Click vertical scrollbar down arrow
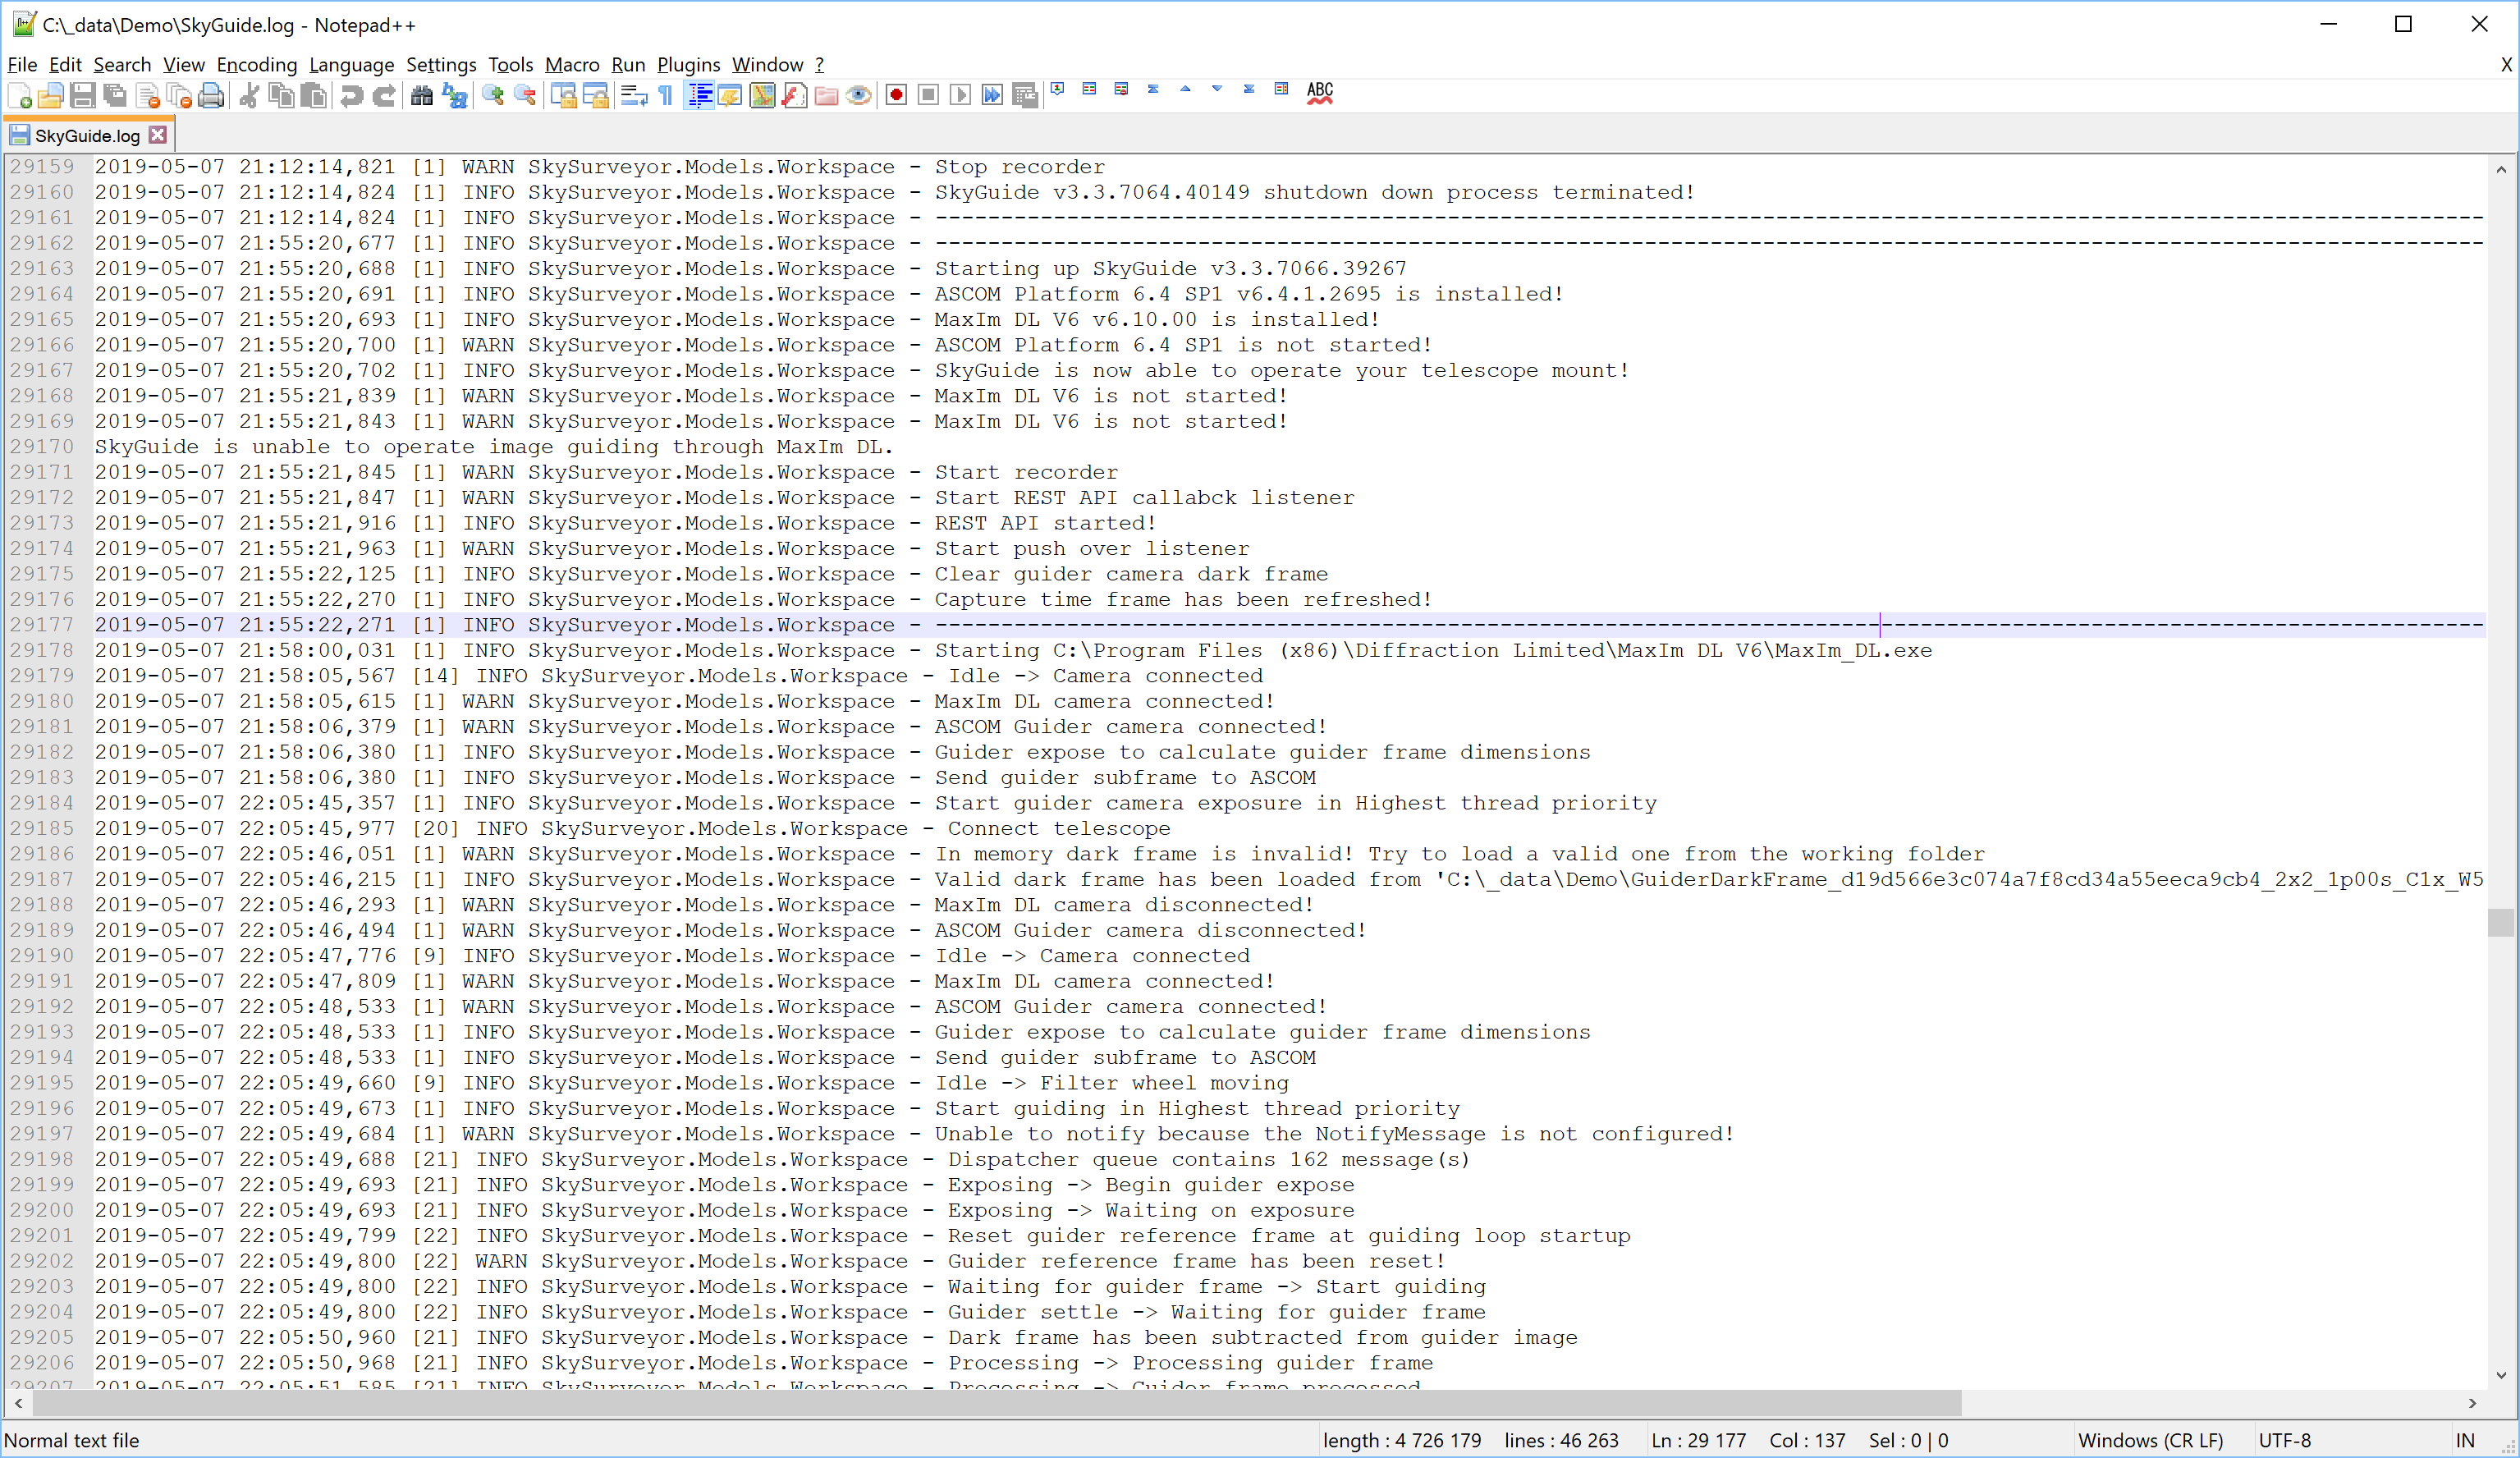This screenshot has height=1458, width=2520. [2501, 1375]
